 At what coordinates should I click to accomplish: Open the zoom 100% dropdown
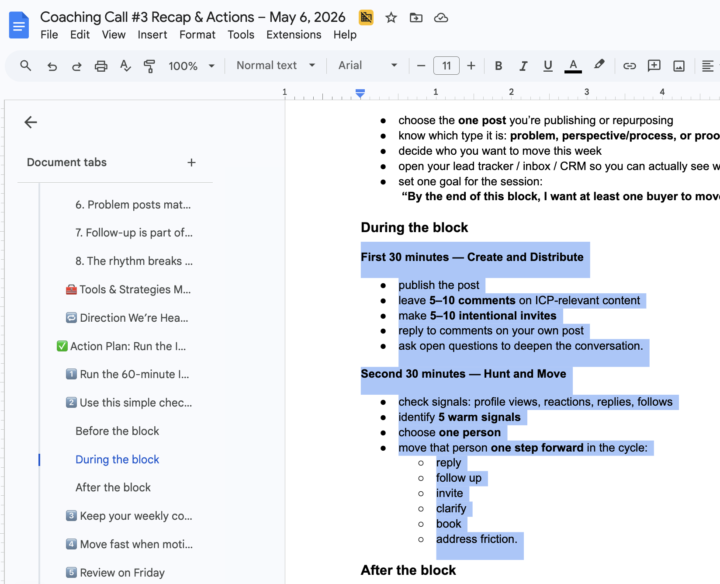191,66
